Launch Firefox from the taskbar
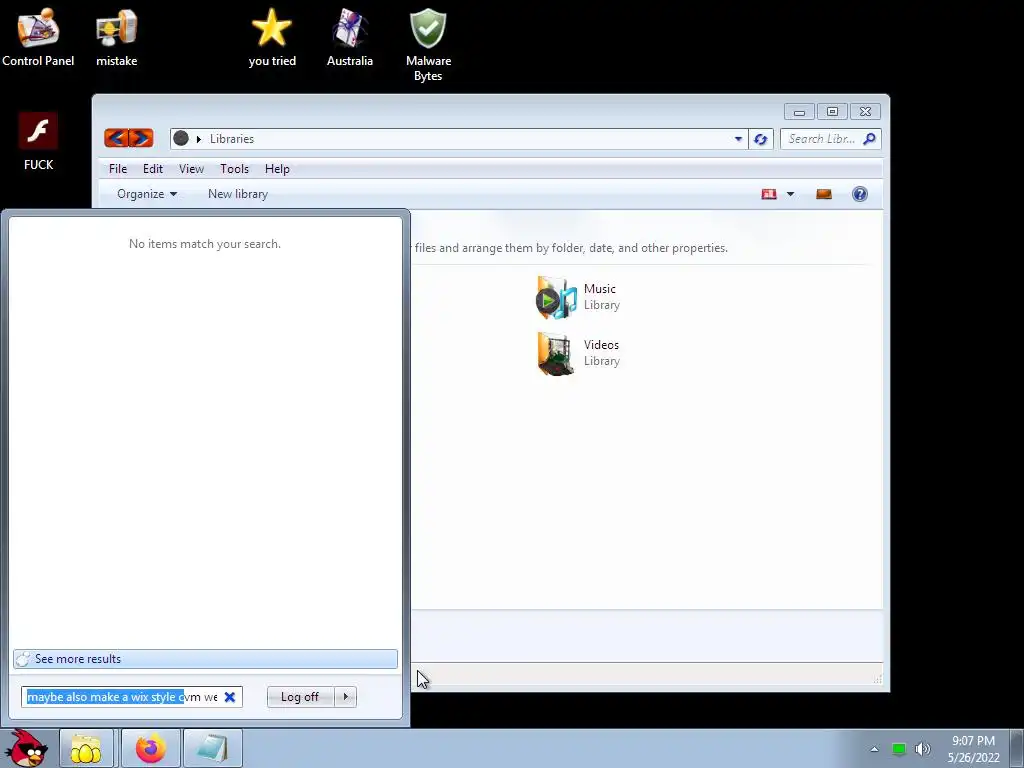The height and width of the screenshot is (768, 1024). point(150,748)
